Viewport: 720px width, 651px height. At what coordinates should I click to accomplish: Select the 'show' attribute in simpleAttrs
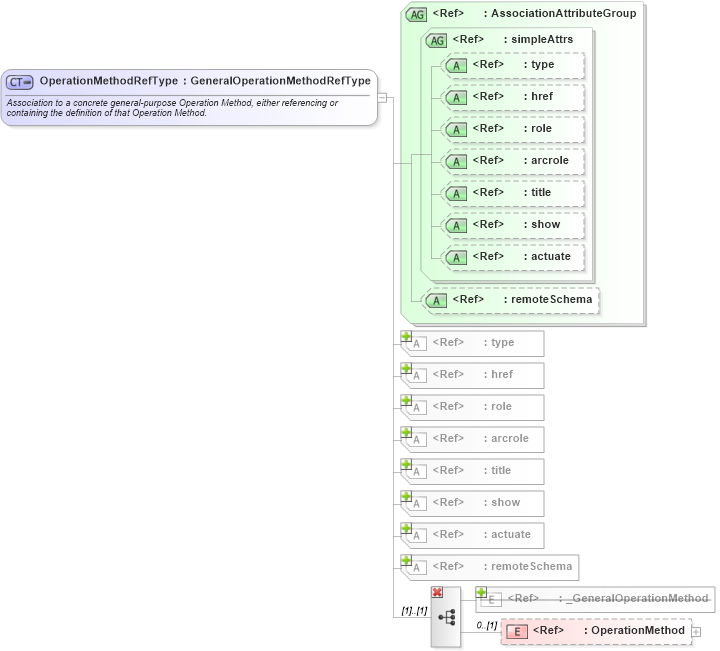513,225
